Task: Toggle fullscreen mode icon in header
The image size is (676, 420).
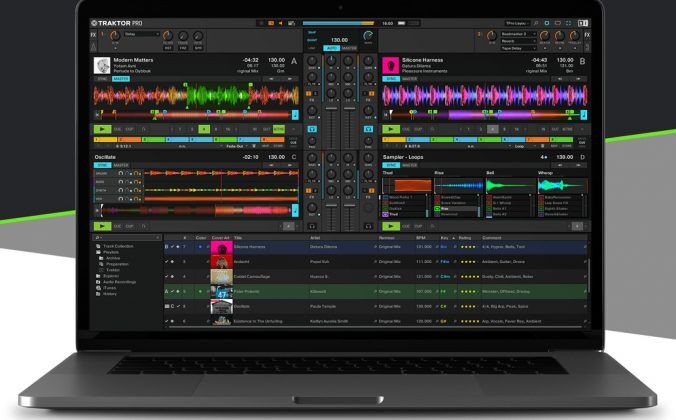Action: tap(568, 23)
